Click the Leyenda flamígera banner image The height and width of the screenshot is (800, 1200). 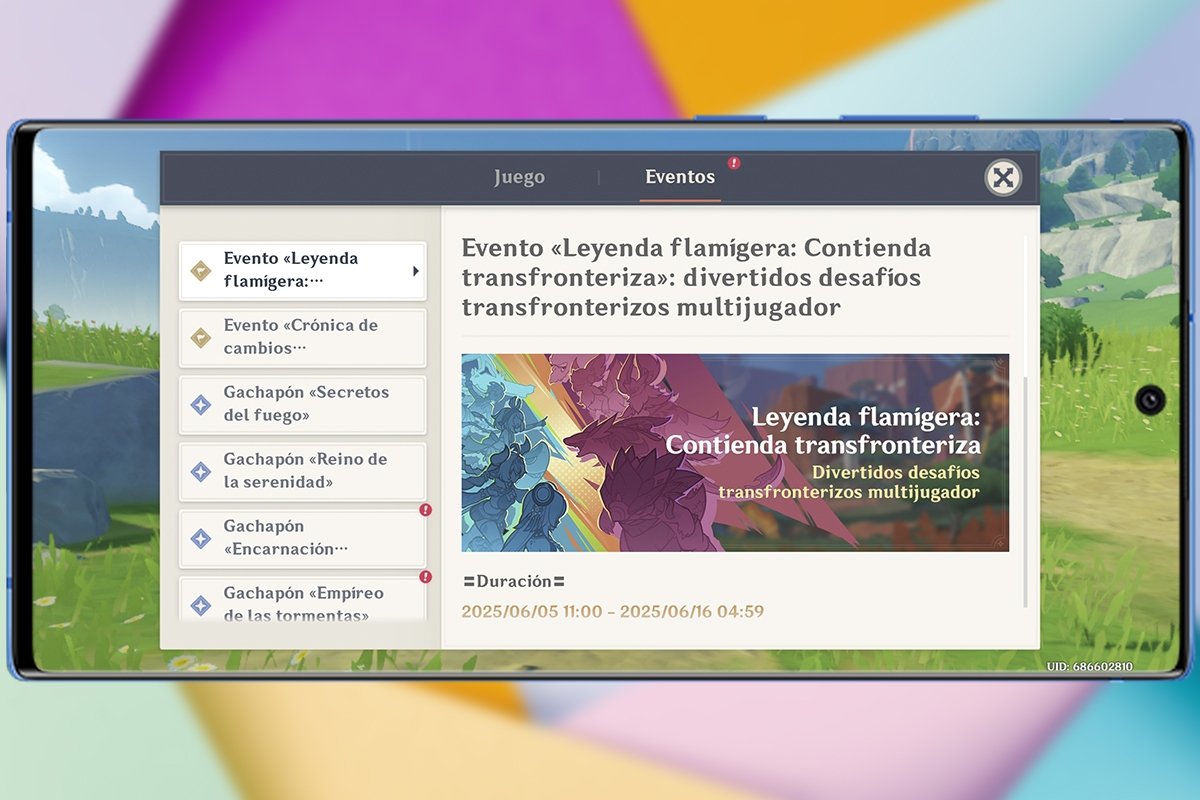coord(735,452)
